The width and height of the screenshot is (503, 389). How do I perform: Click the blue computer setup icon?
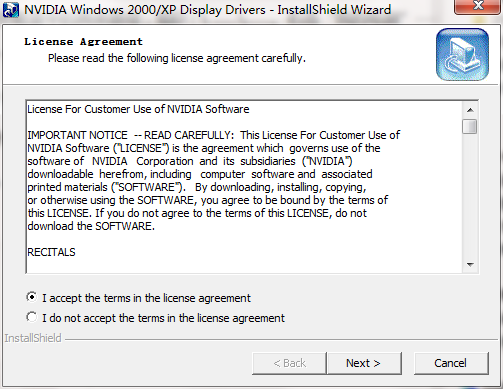point(462,54)
